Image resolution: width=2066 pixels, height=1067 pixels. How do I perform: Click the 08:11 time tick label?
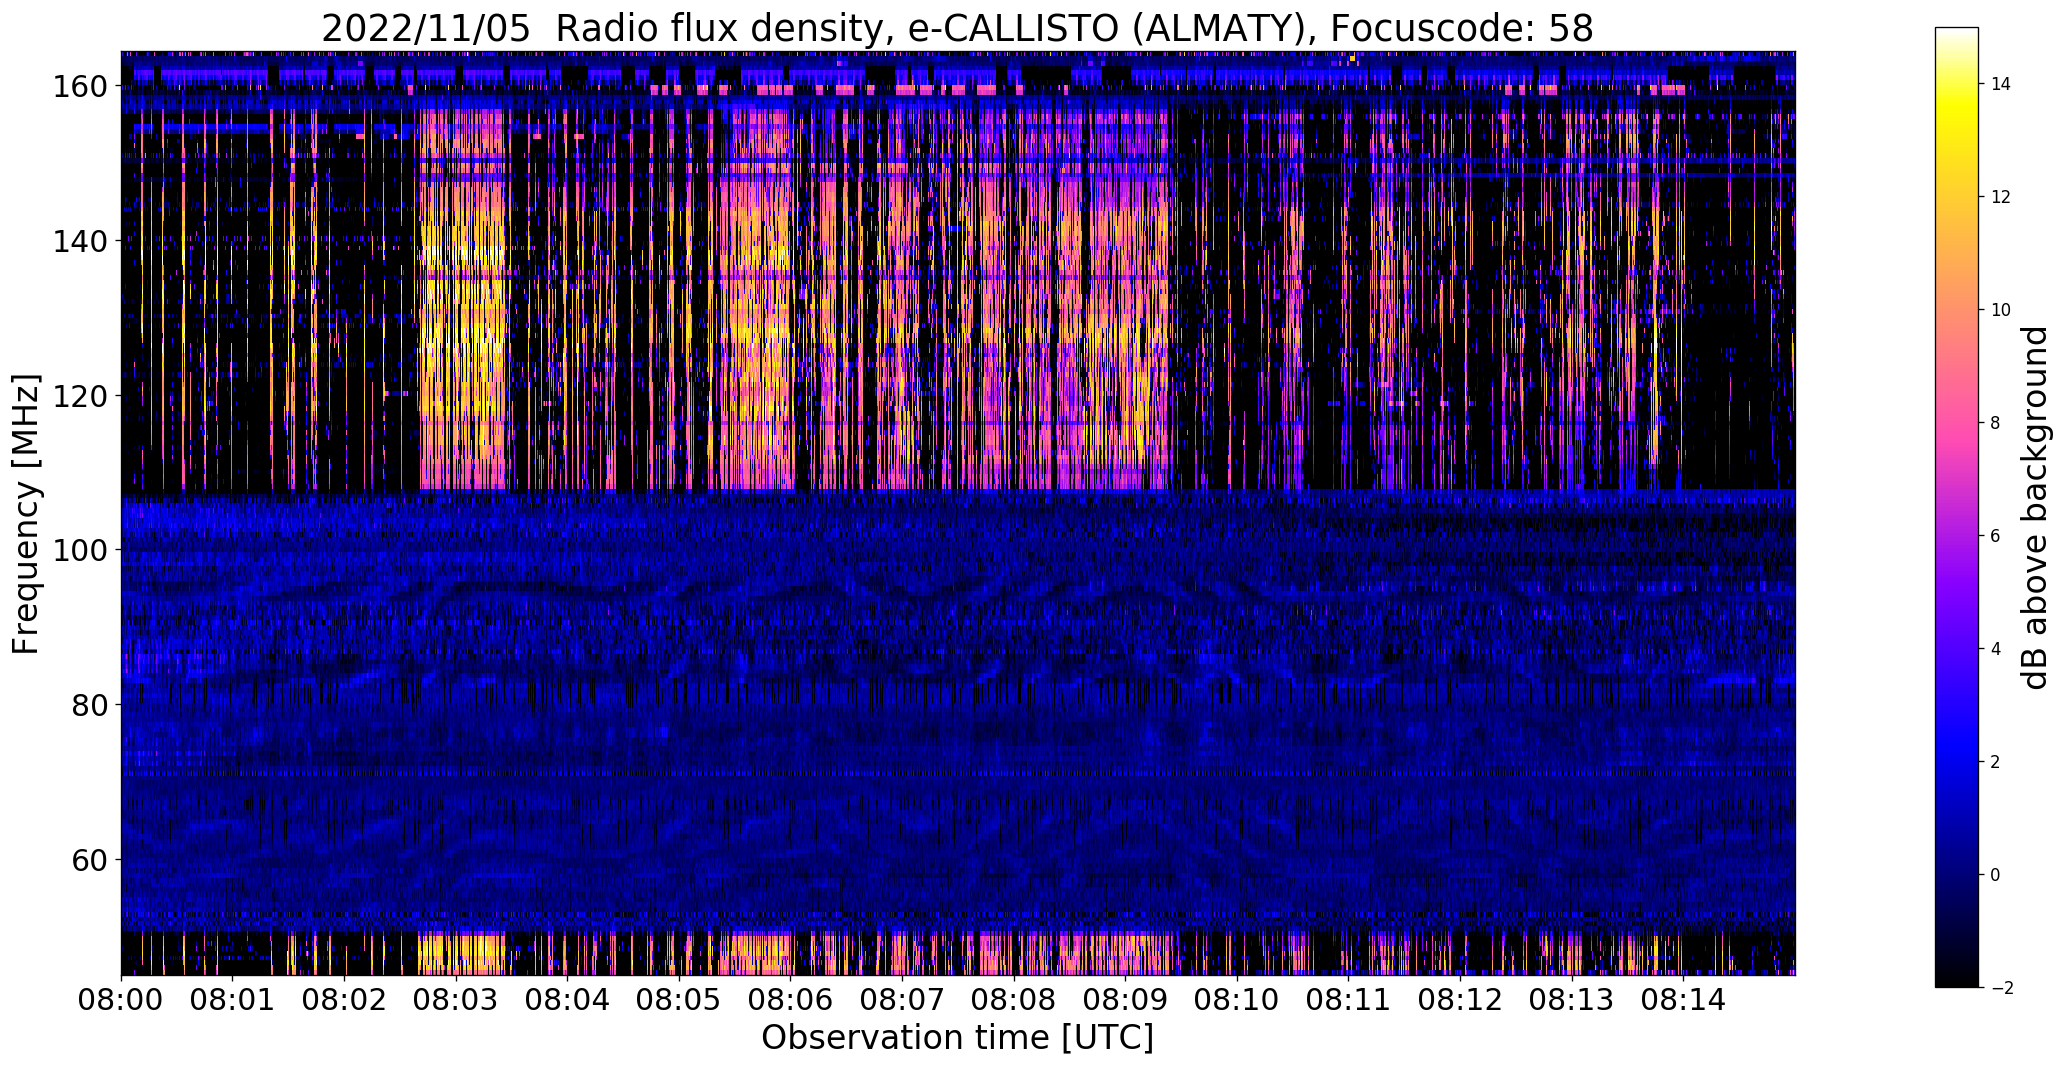pos(1349,998)
